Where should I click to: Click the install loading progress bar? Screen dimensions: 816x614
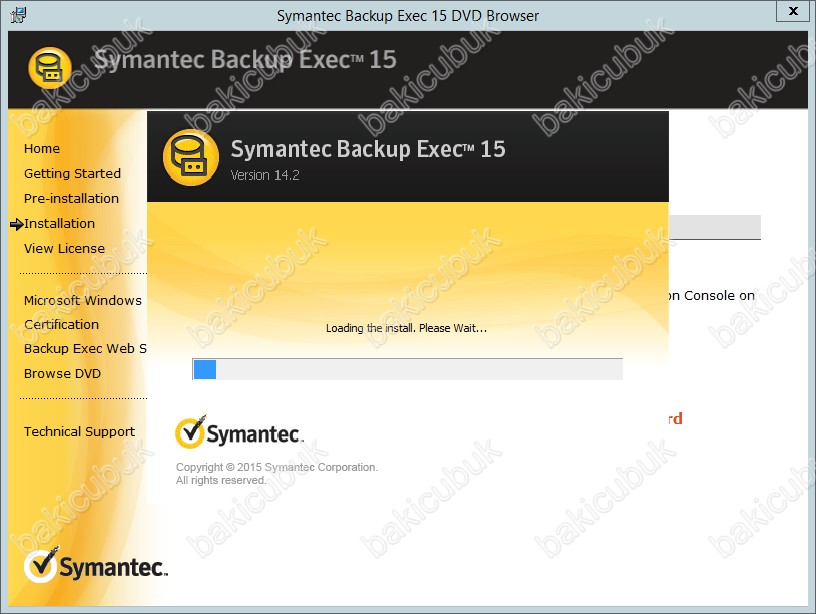407,369
